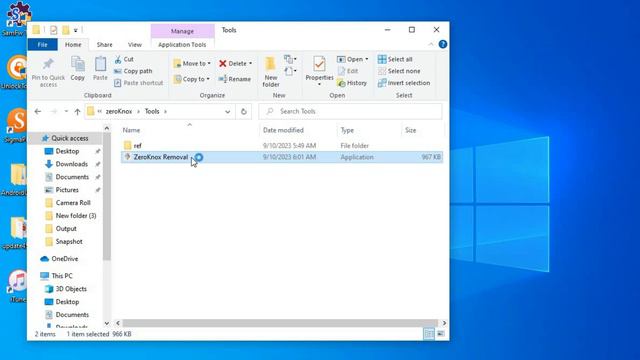Collapse the ribbon with chevron
The width and height of the screenshot is (640, 360).
431,44
